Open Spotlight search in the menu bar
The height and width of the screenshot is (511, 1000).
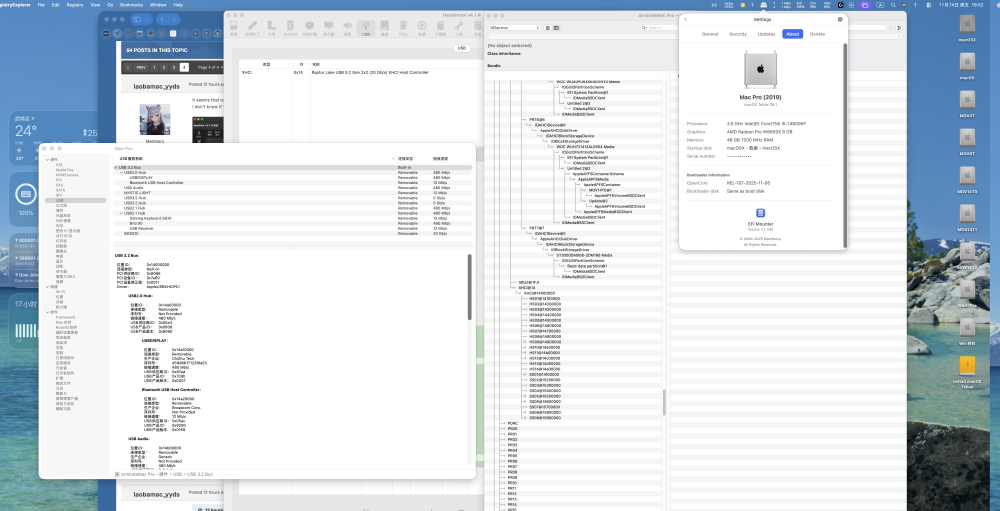coord(893,5)
